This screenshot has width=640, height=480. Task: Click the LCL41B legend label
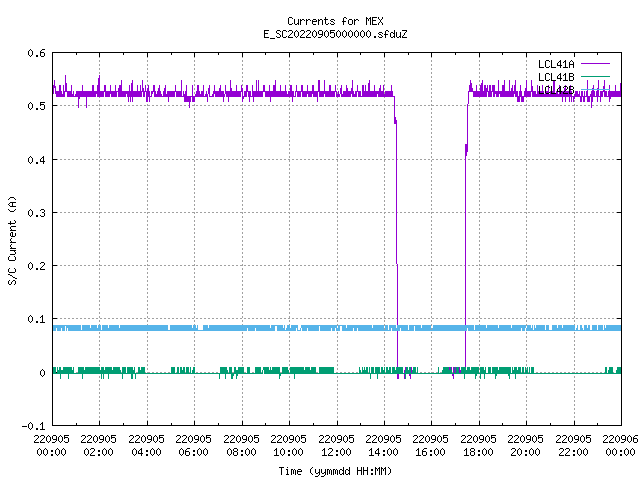coord(556,77)
